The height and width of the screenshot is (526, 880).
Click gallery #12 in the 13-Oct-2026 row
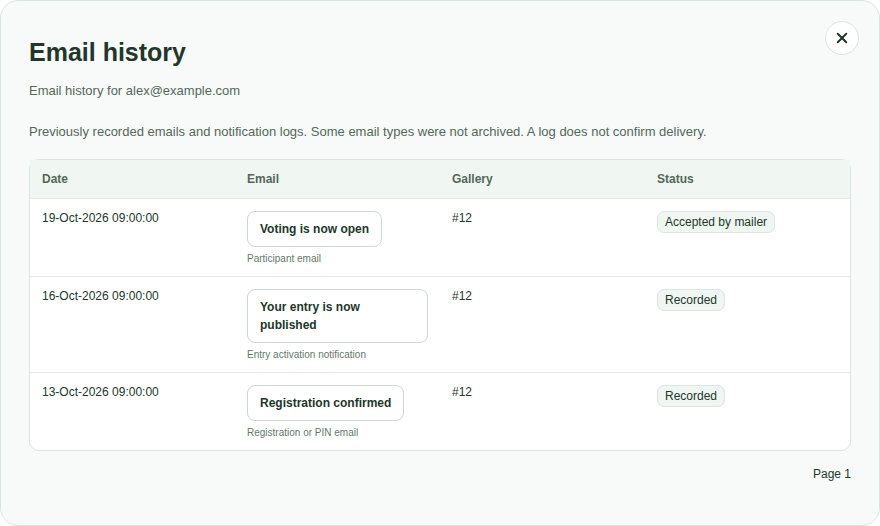pos(462,392)
